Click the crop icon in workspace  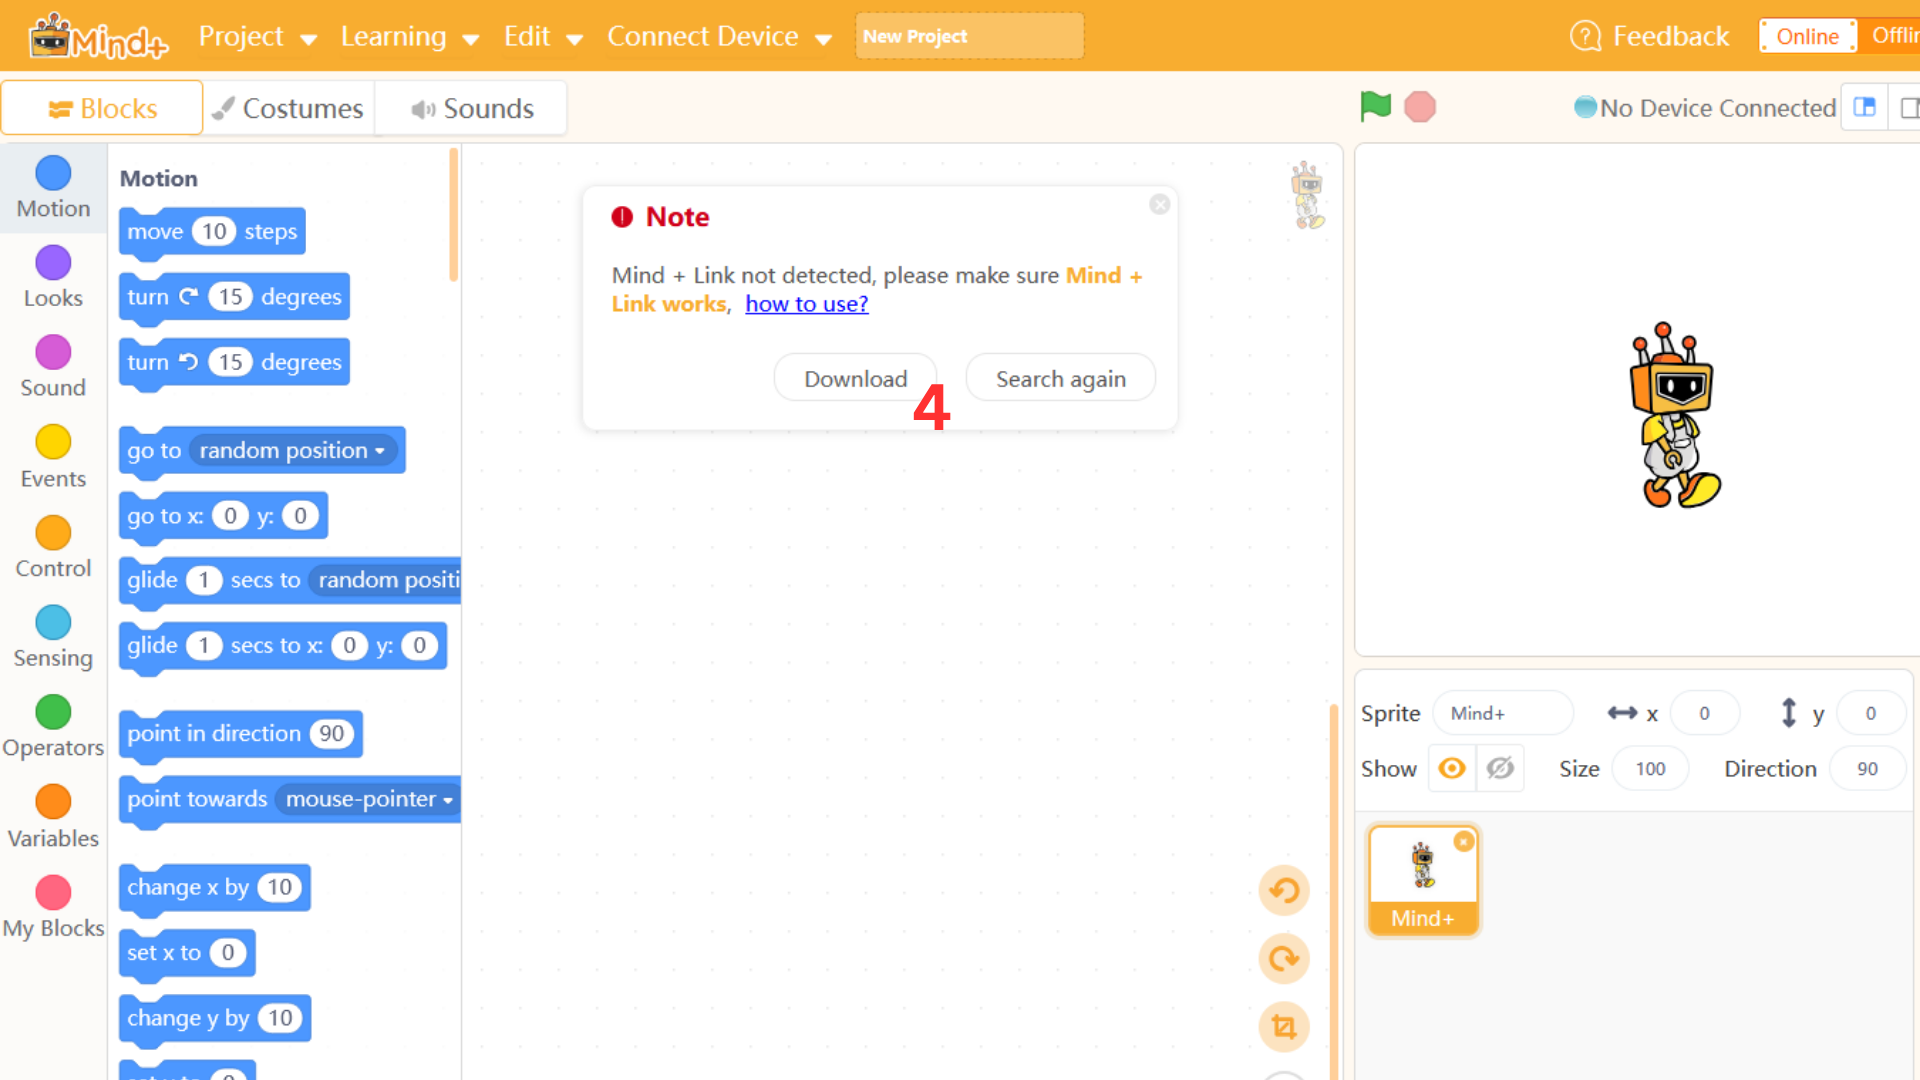click(1284, 1027)
